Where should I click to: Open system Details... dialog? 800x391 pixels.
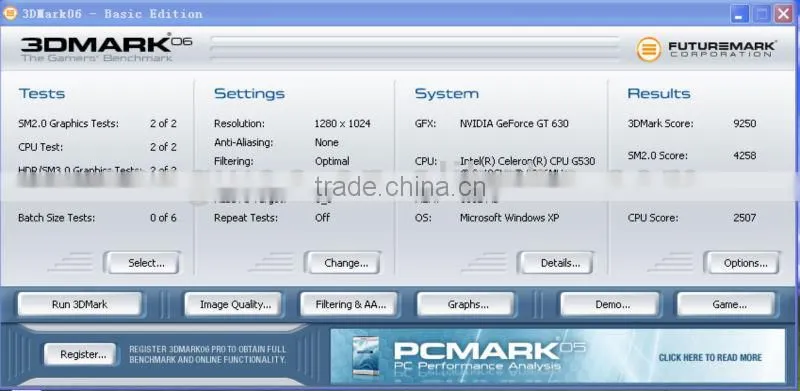pyautogui.click(x=556, y=263)
